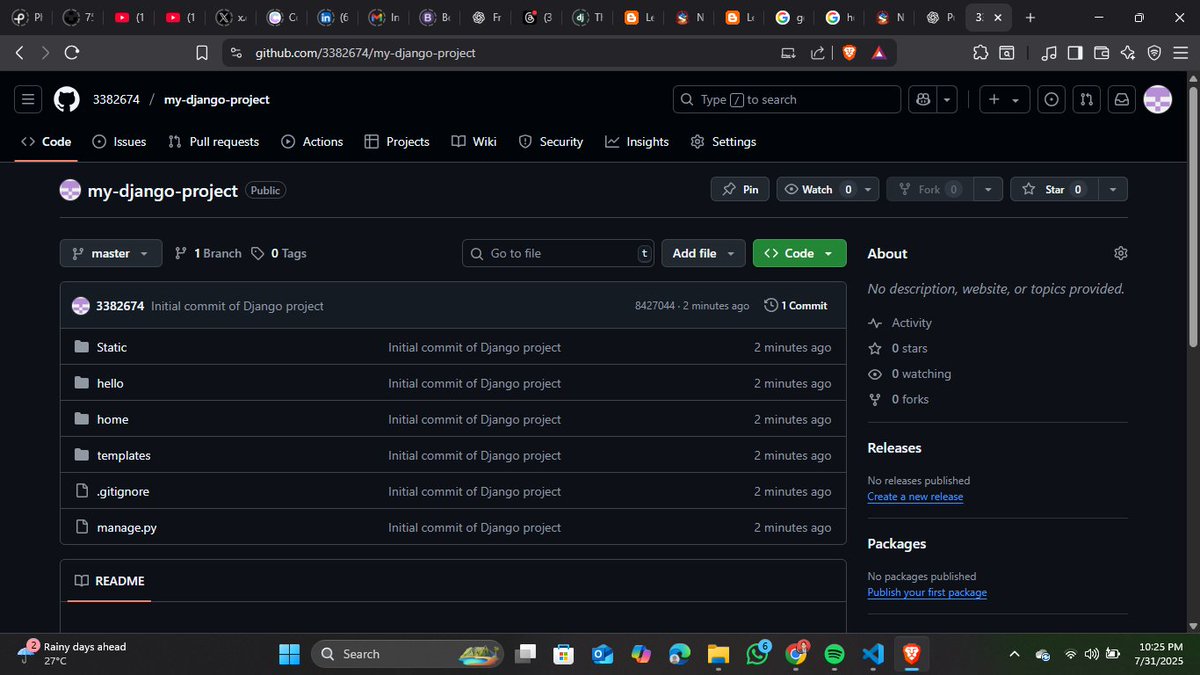Expand the Watch notifications dropdown arrow

(867, 189)
